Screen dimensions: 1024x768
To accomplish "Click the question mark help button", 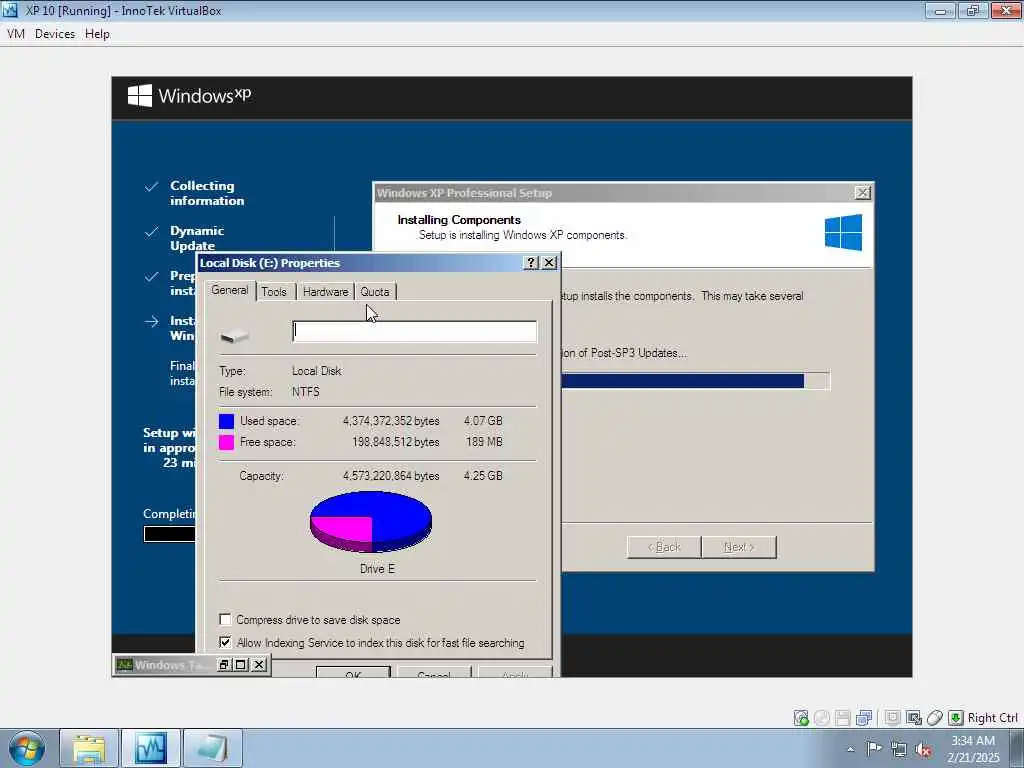I will tap(532, 263).
